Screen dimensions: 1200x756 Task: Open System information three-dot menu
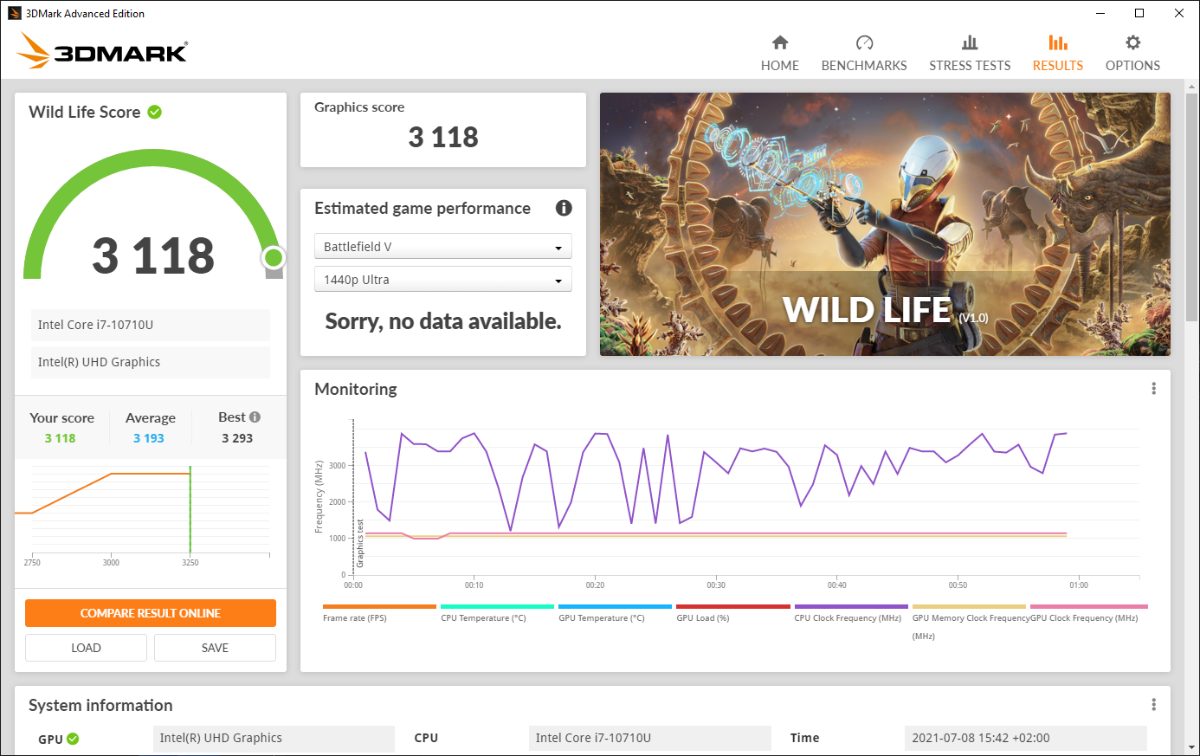(x=1153, y=705)
